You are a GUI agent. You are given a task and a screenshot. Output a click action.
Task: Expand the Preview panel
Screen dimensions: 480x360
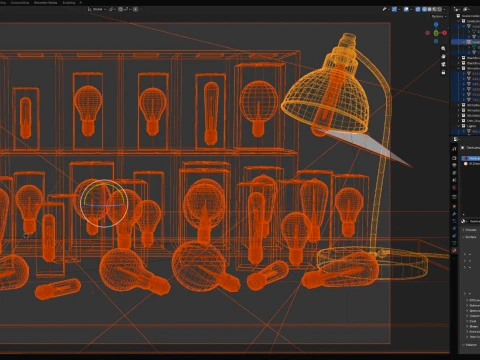point(471,230)
